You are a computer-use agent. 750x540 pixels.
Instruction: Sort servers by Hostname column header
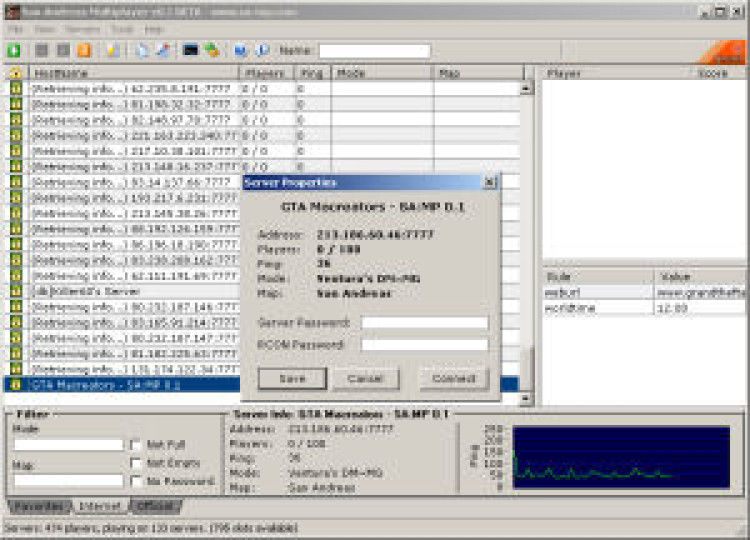point(133,73)
